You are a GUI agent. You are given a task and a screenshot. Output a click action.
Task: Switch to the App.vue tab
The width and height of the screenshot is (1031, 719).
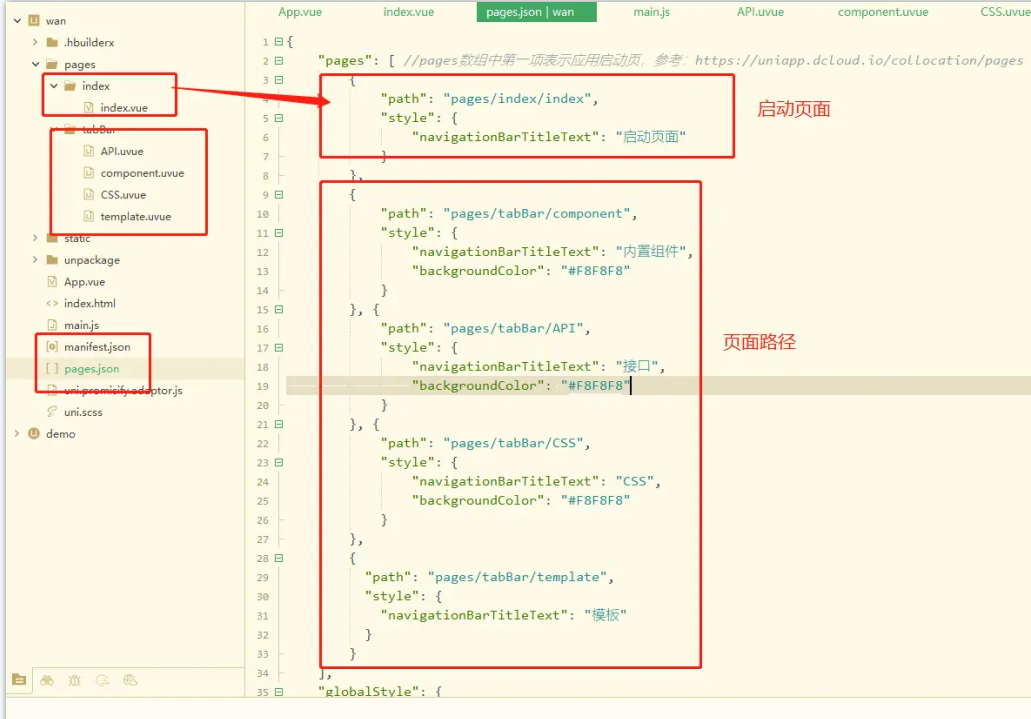tap(298, 12)
